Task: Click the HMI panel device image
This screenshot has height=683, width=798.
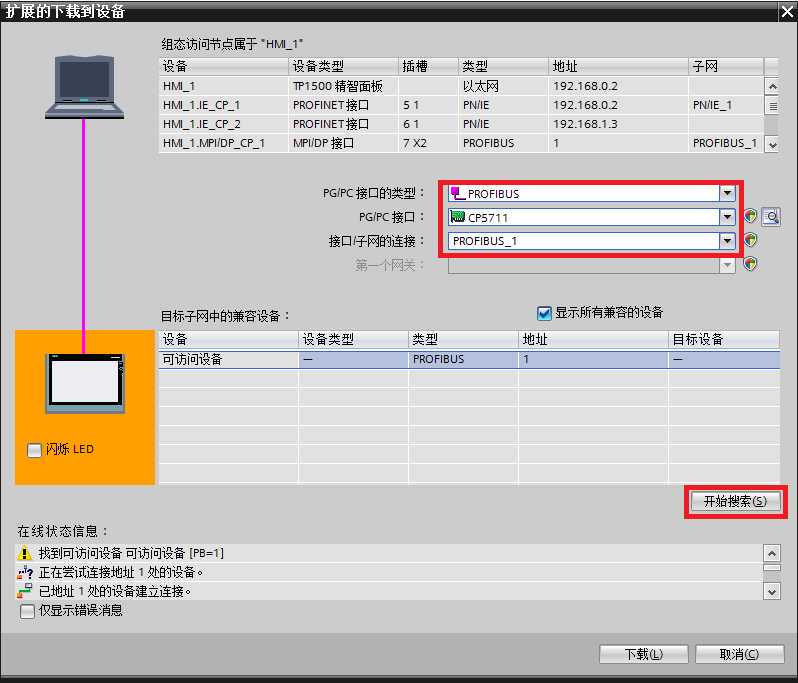Action: (x=85, y=383)
